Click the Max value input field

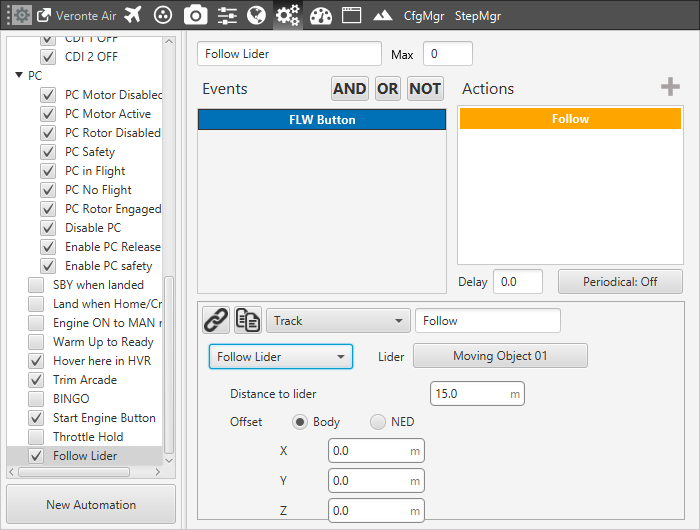click(x=448, y=54)
